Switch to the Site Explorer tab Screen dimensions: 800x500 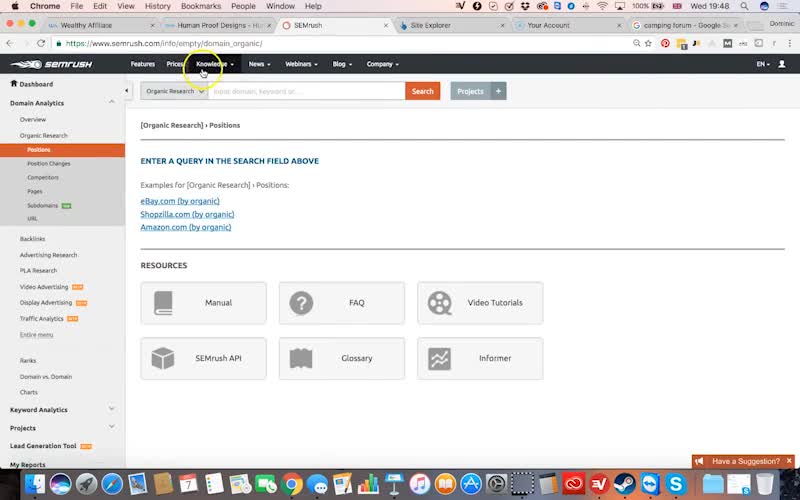pyautogui.click(x=451, y=25)
